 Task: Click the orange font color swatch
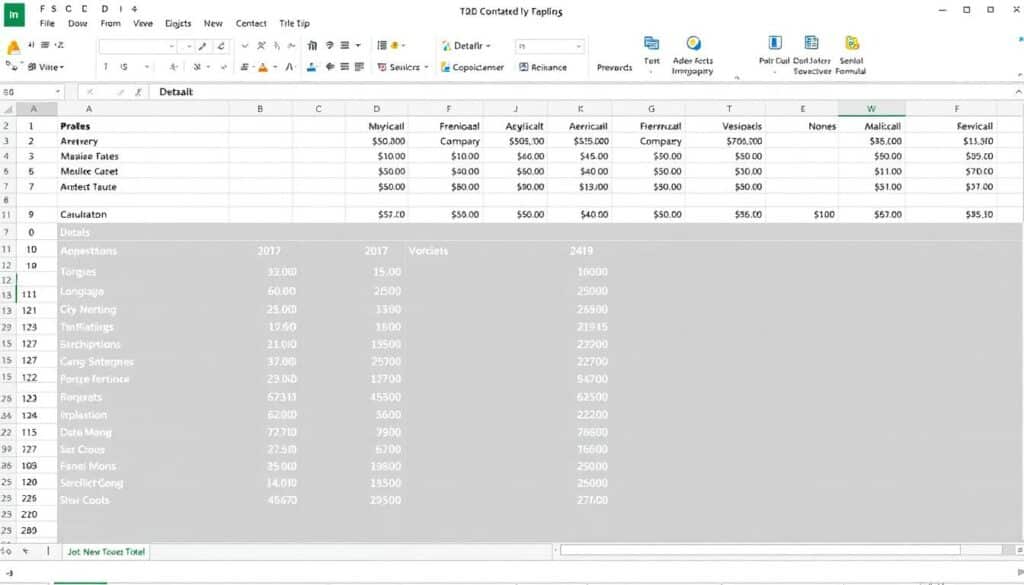click(263, 67)
